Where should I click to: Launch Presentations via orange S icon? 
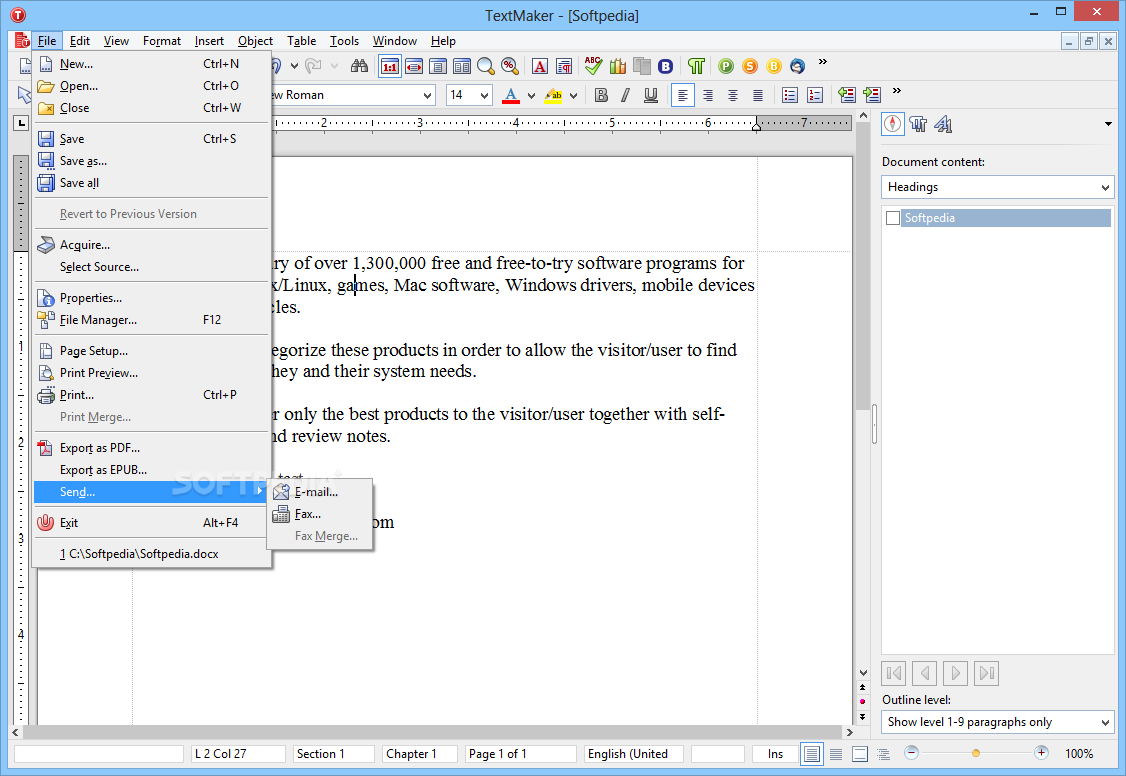(x=750, y=67)
